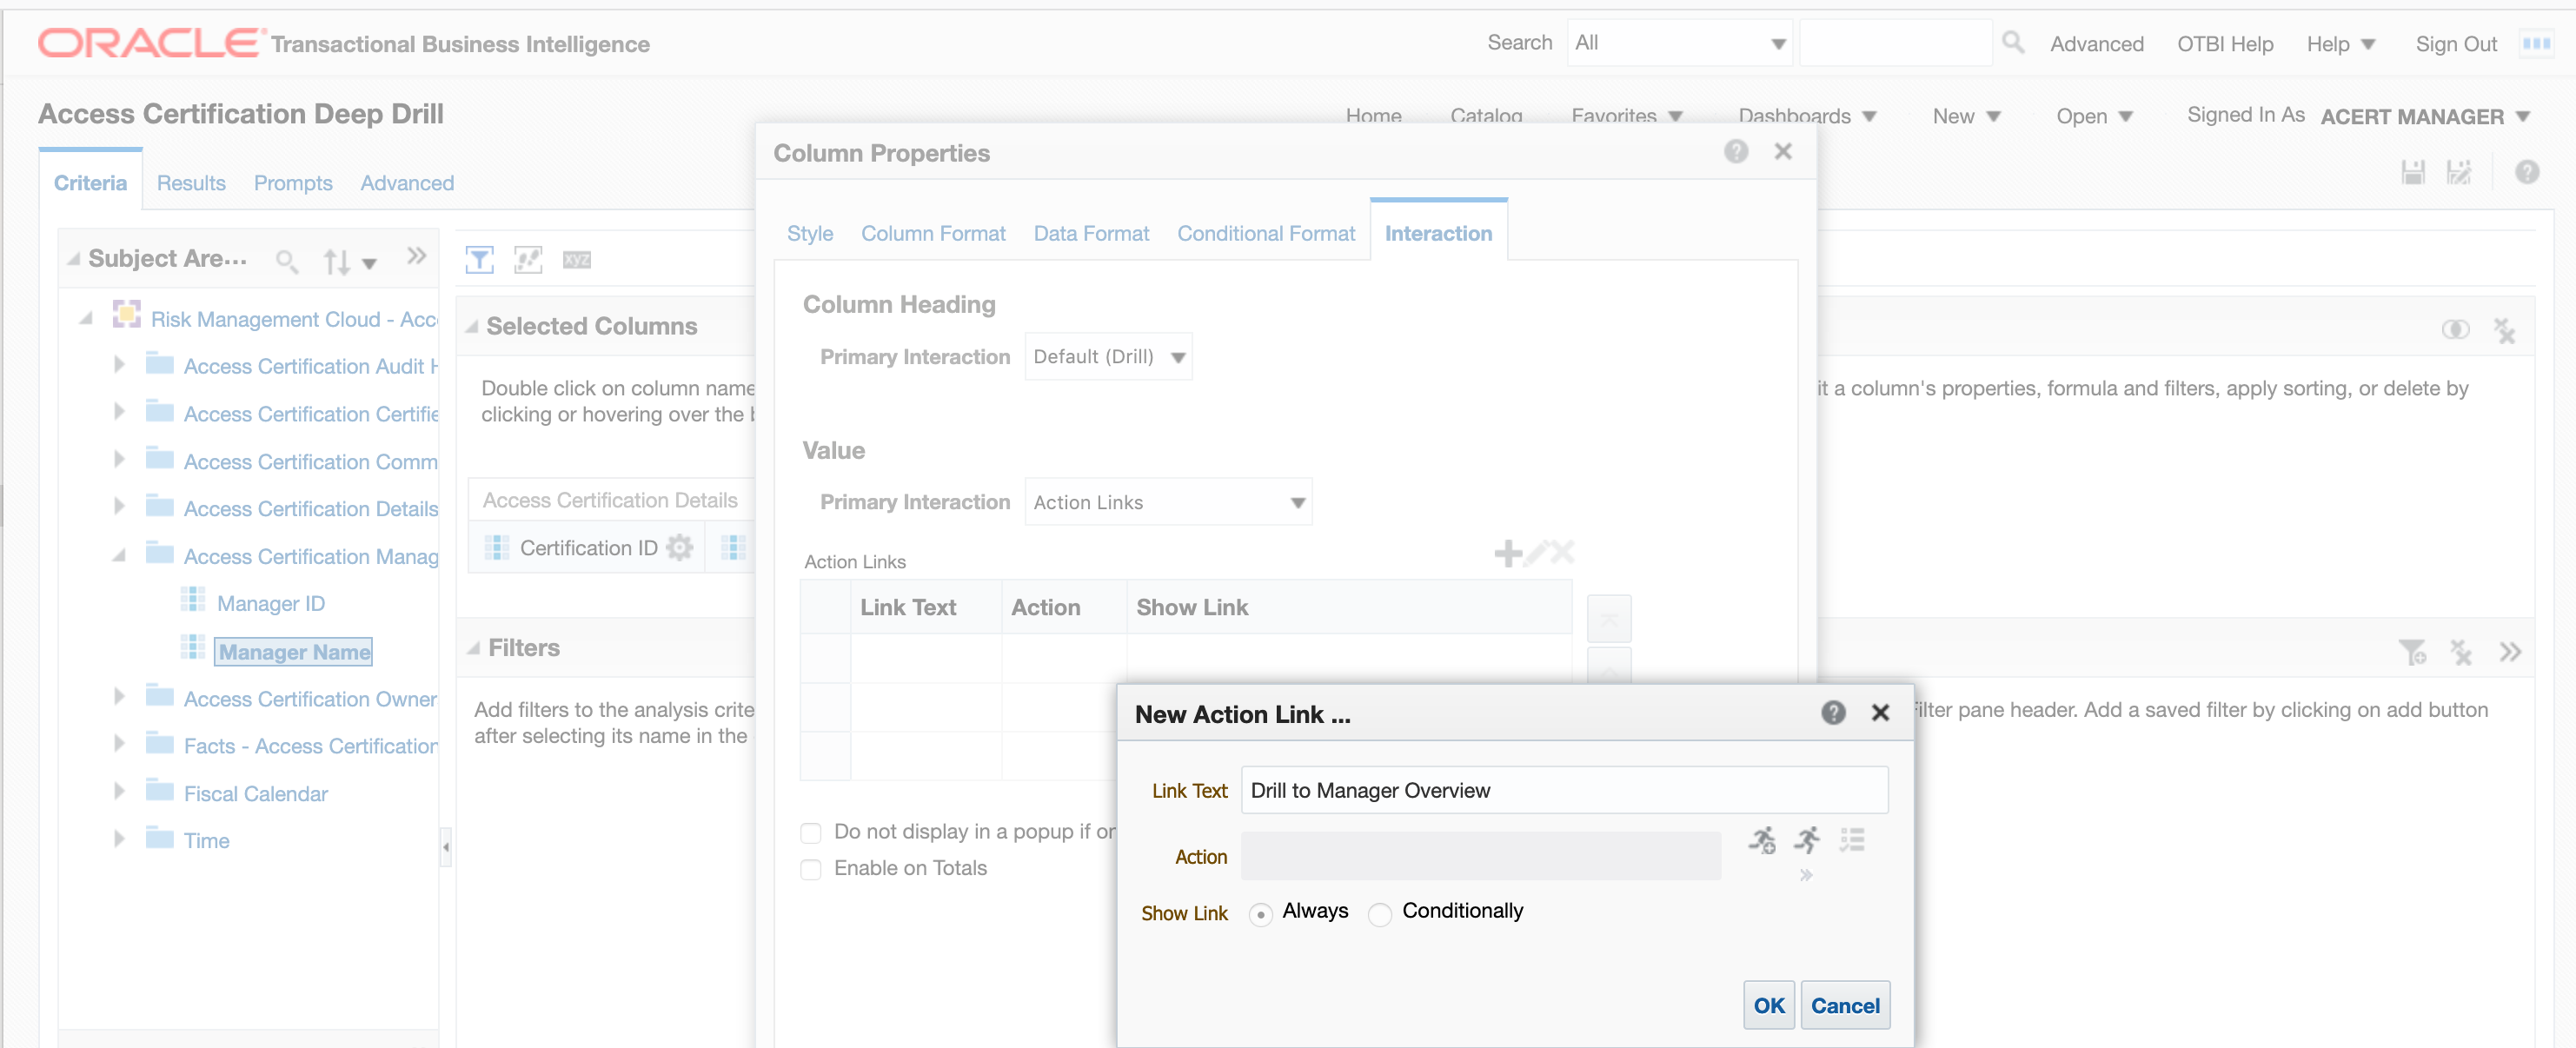Collapse the Subject Areas pane splitter arrow

click(x=446, y=847)
